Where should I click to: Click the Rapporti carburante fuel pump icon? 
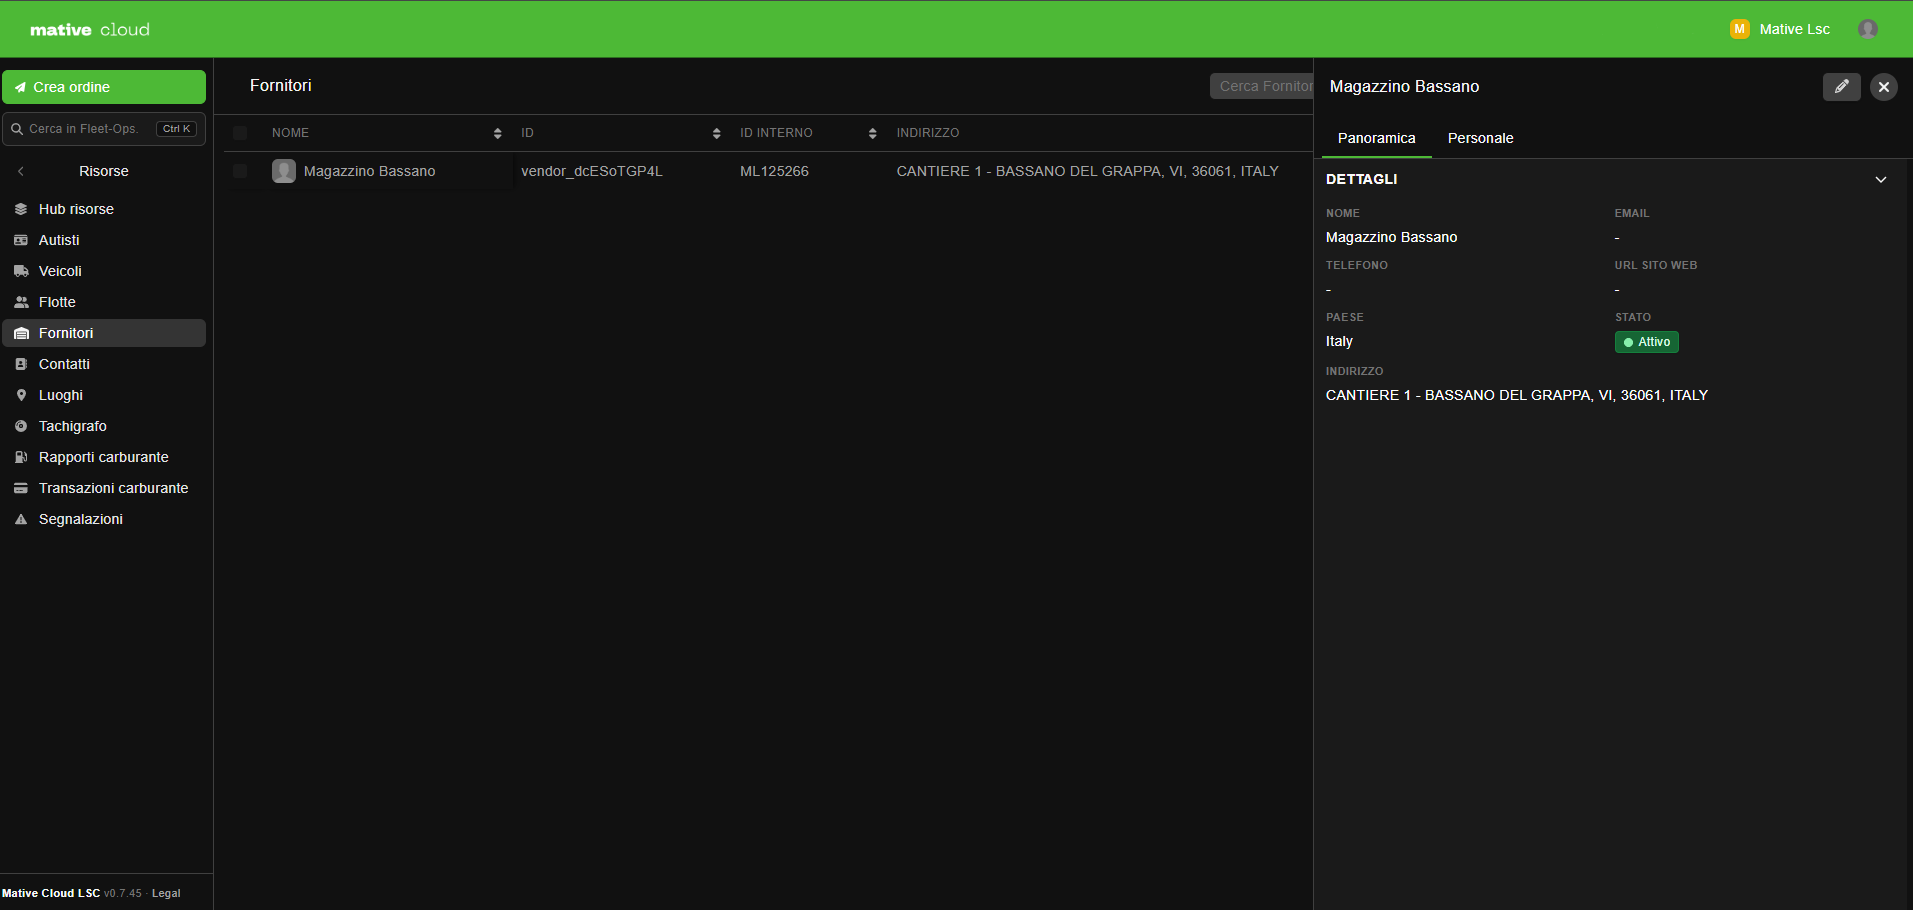coord(21,457)
